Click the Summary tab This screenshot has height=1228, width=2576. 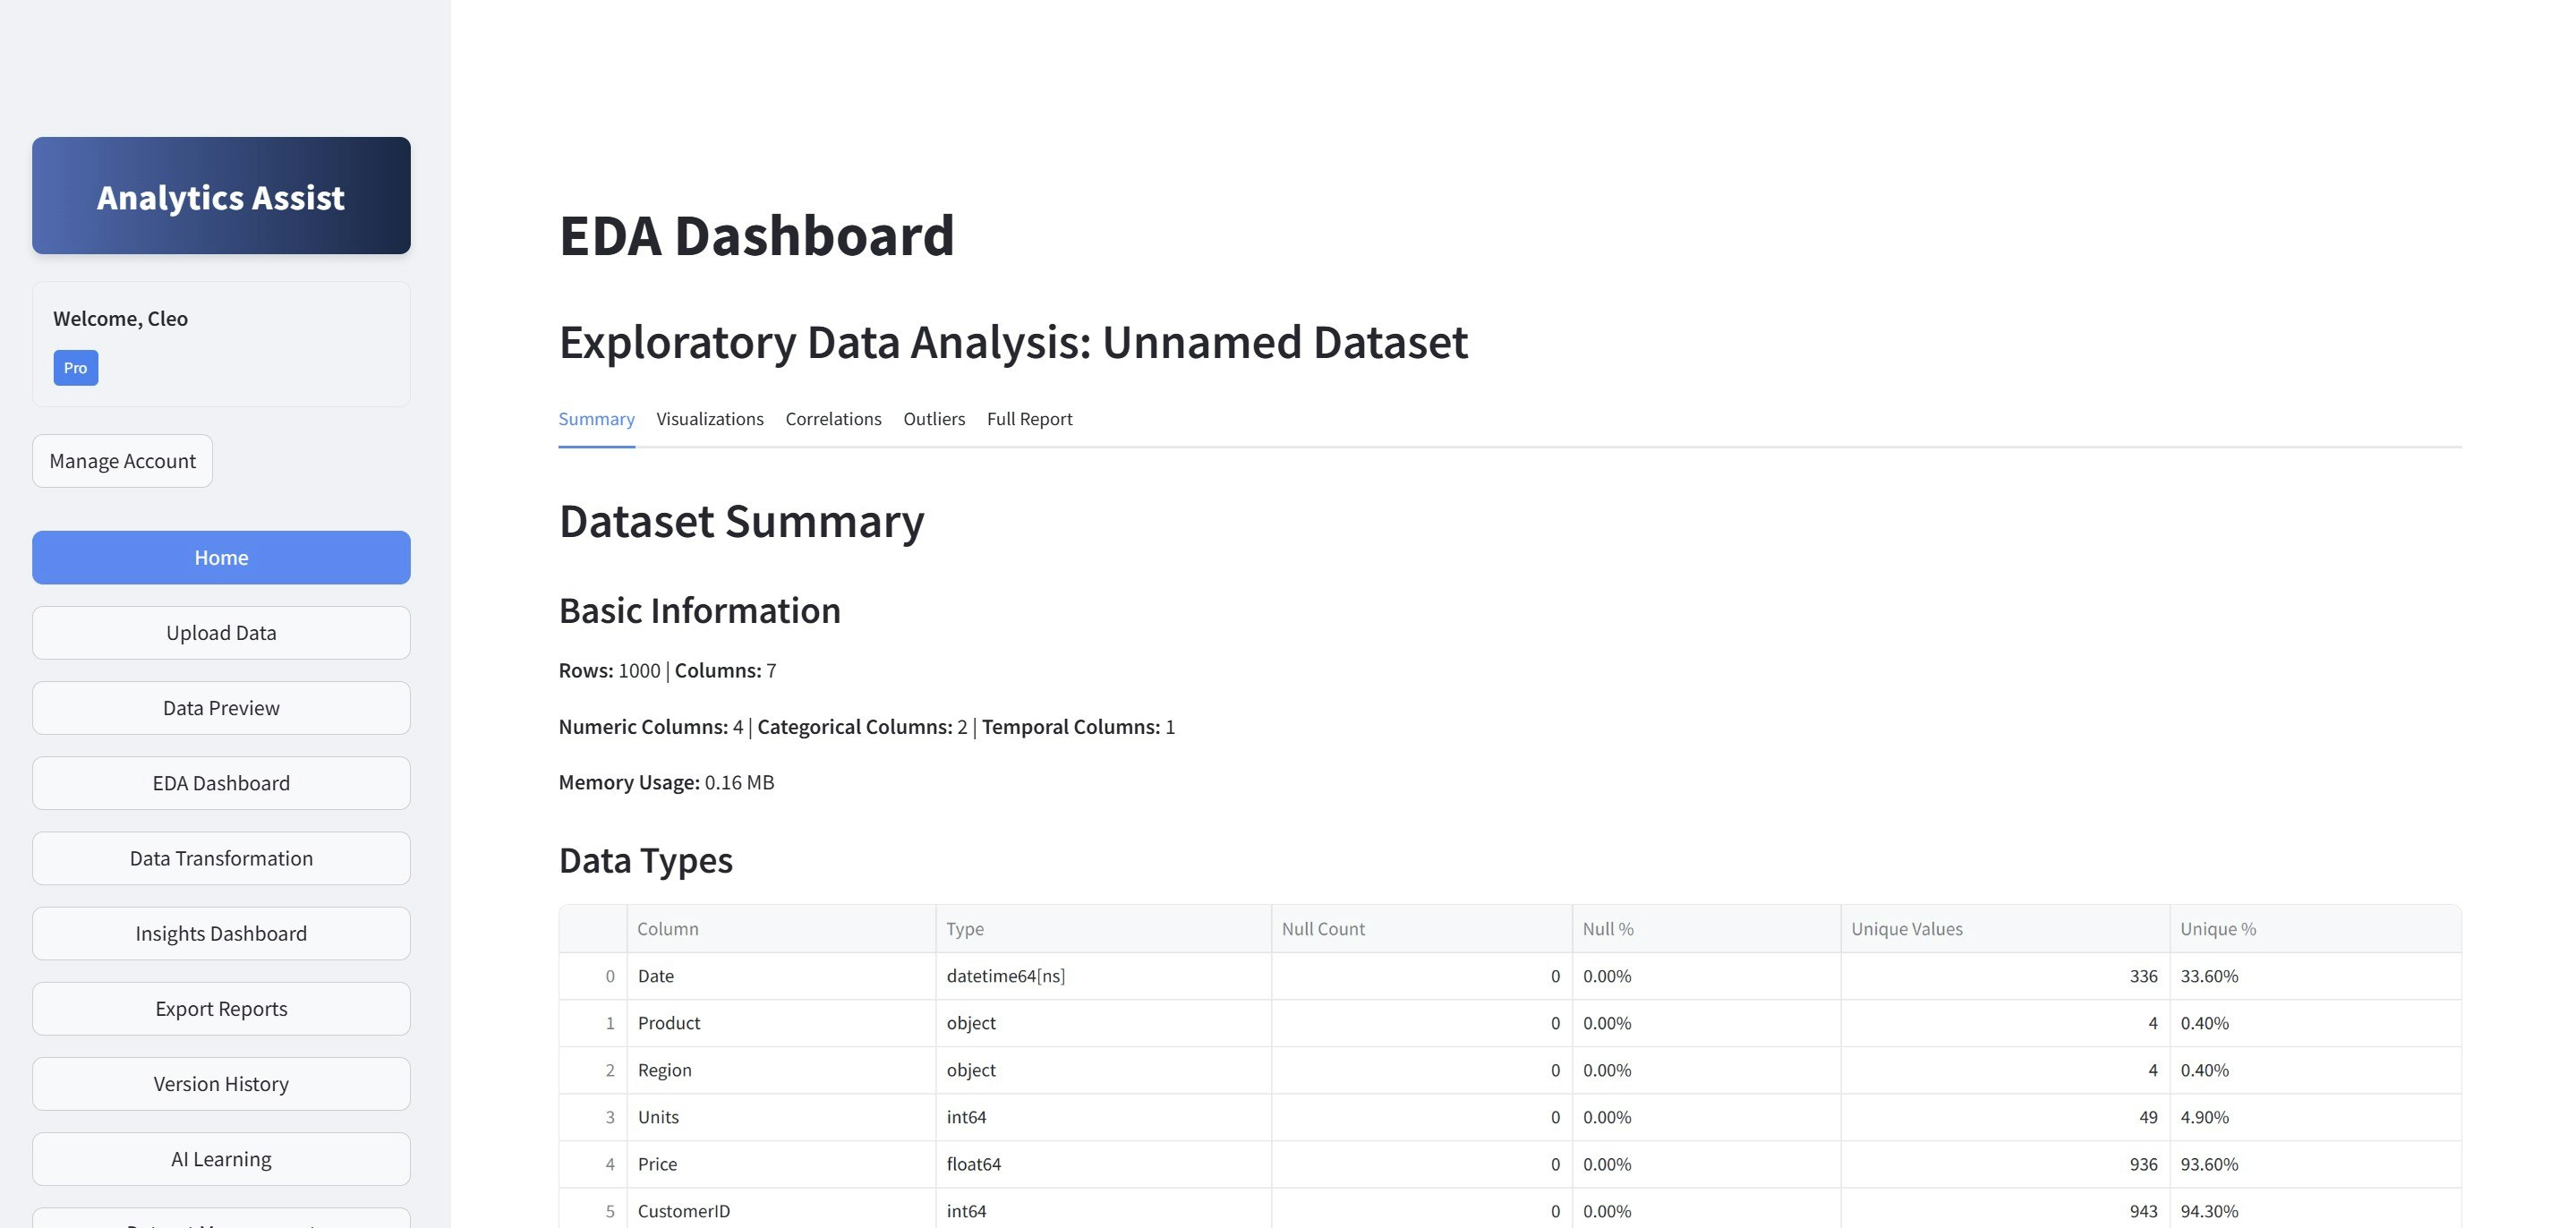click(x=596, y=419)
